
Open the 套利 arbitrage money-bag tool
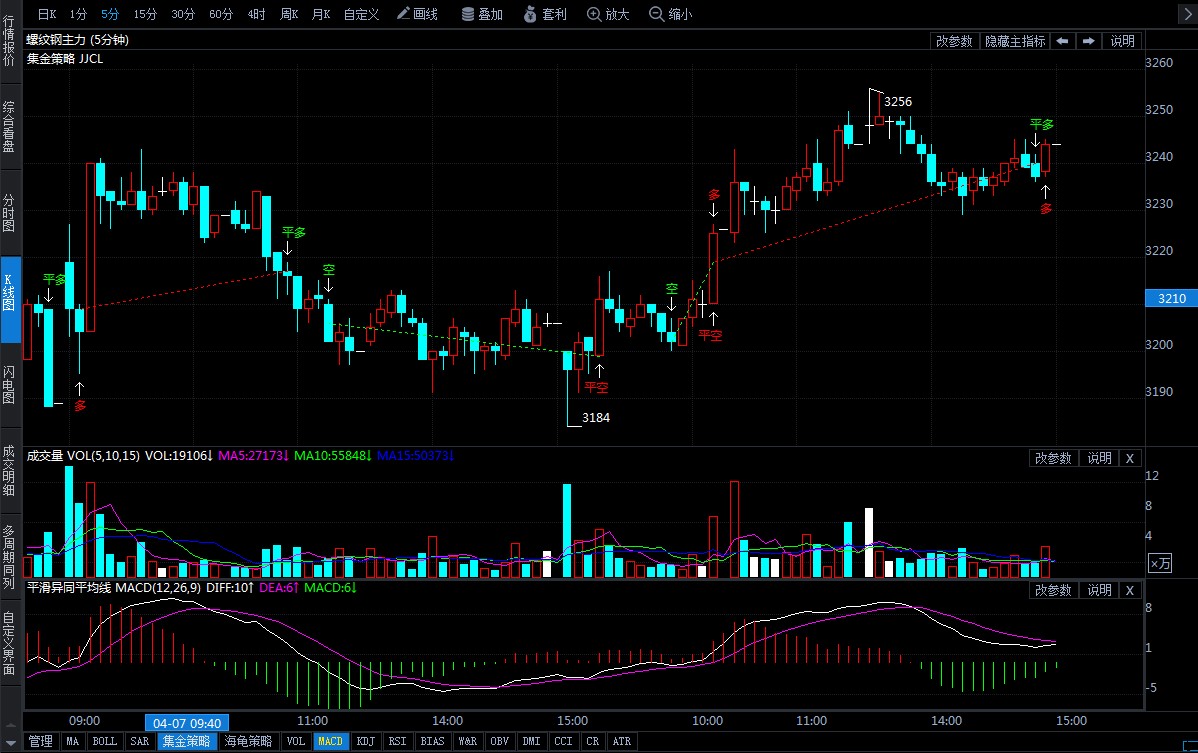[545, 14]
